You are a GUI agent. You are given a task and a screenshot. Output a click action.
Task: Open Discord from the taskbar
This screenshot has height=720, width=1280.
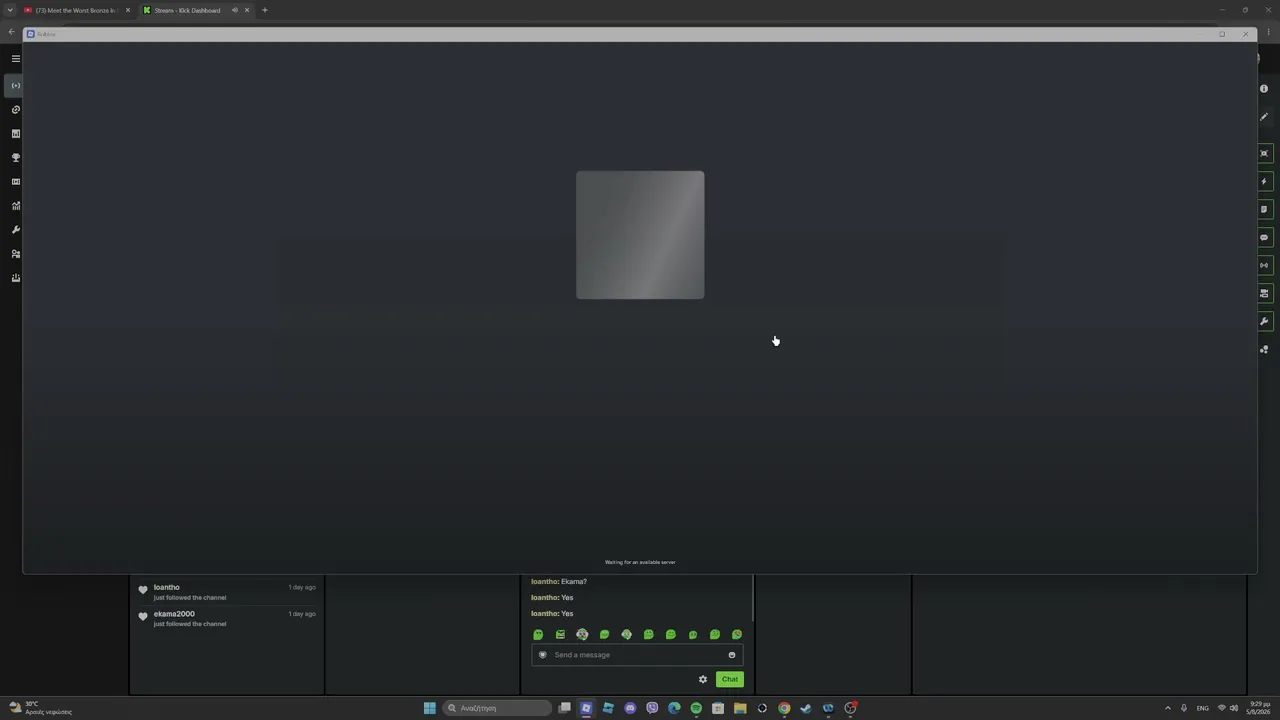coord(630,708)
